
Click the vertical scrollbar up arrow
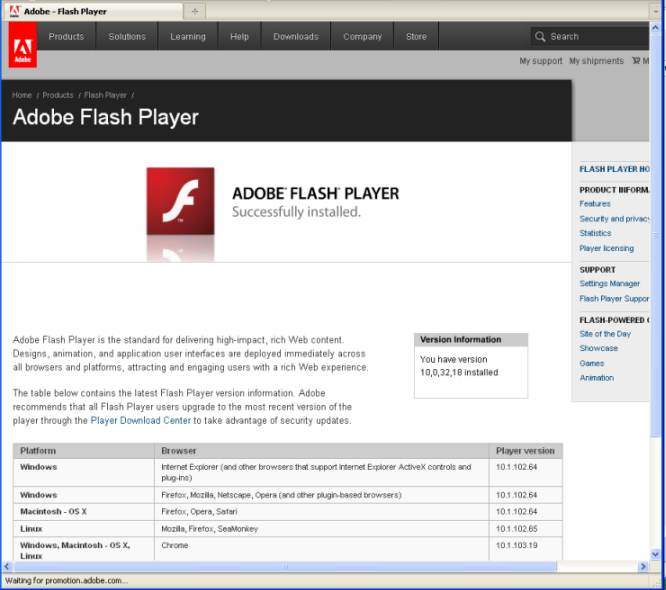[655, 28]
